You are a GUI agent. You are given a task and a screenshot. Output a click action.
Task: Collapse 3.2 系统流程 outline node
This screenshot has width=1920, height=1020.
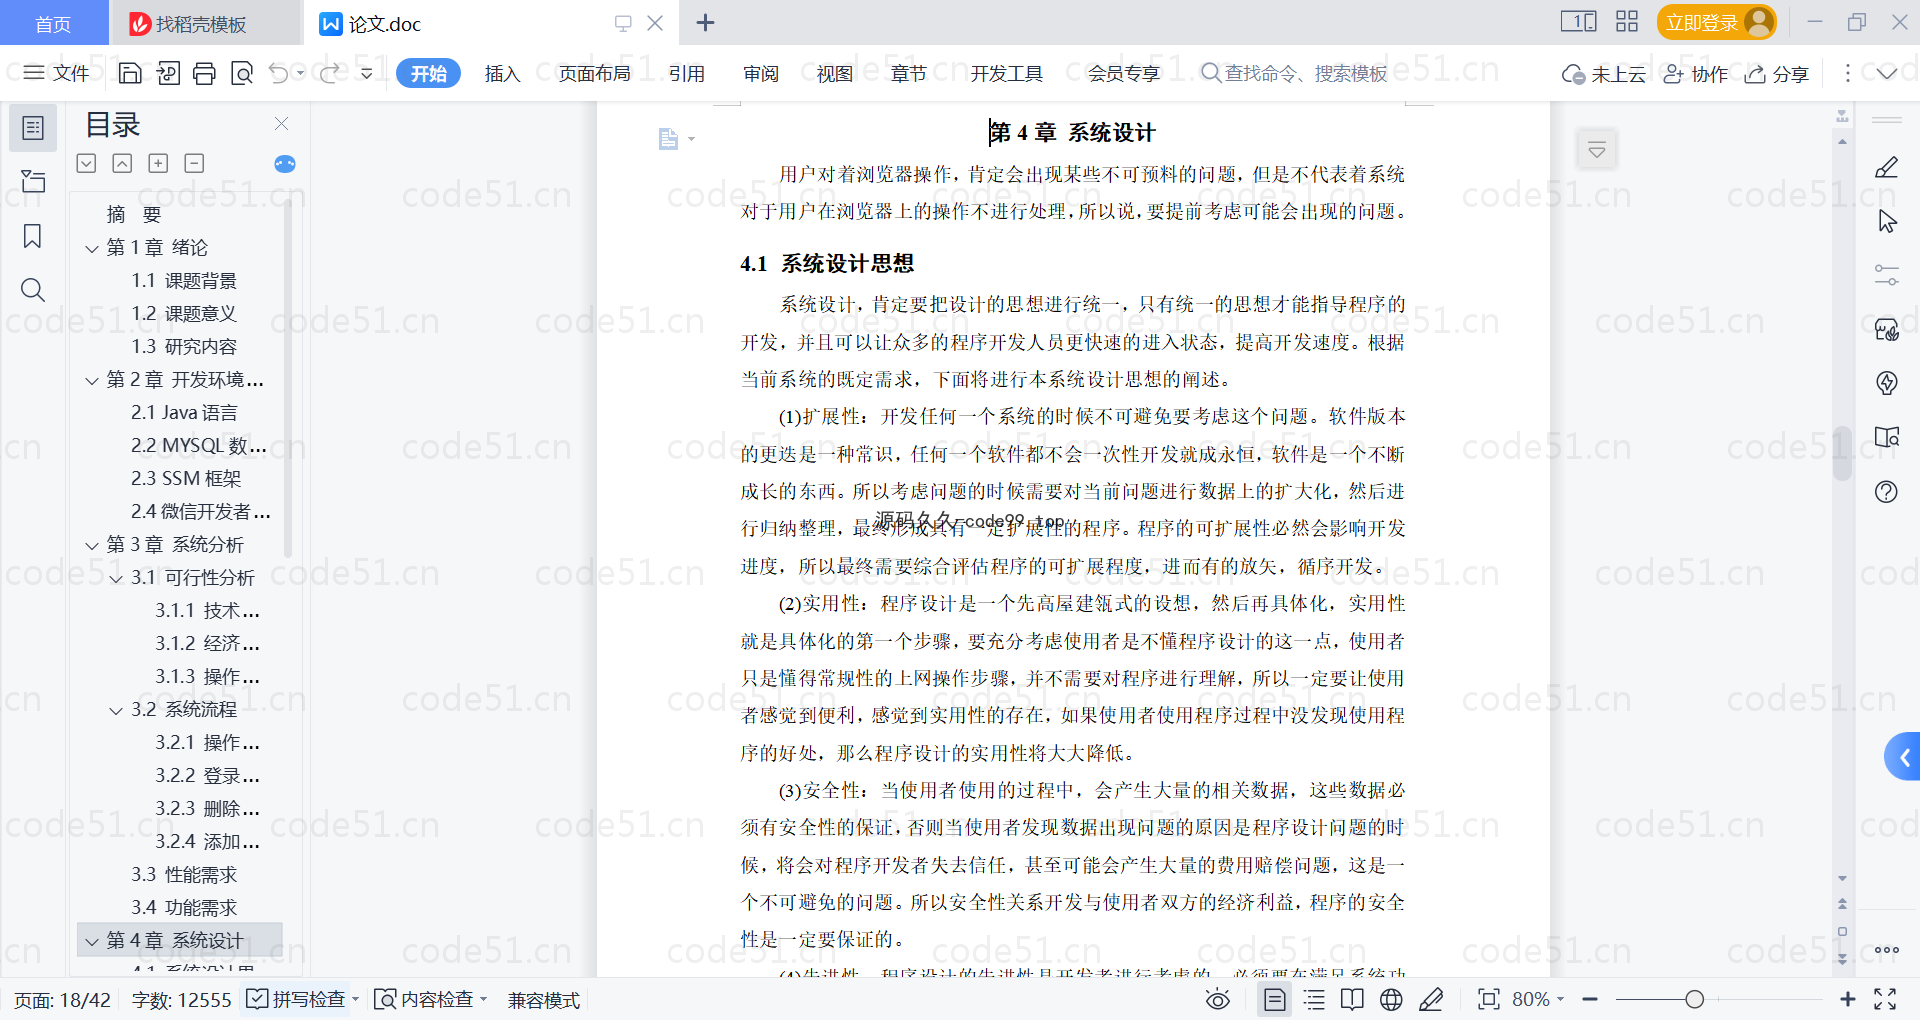pos(116,710)
